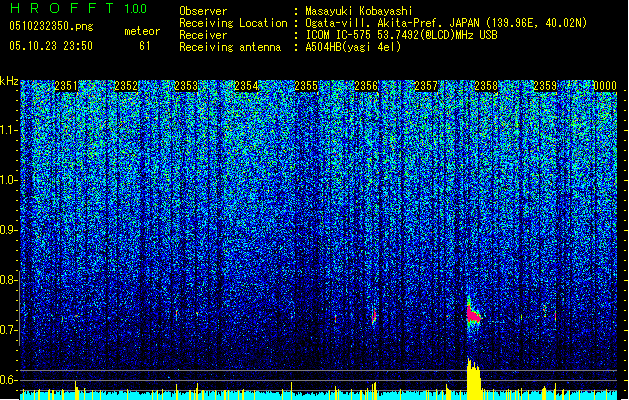The image size is (629, 400).
Task: Click the meteor label
Action: pos(142,31)
